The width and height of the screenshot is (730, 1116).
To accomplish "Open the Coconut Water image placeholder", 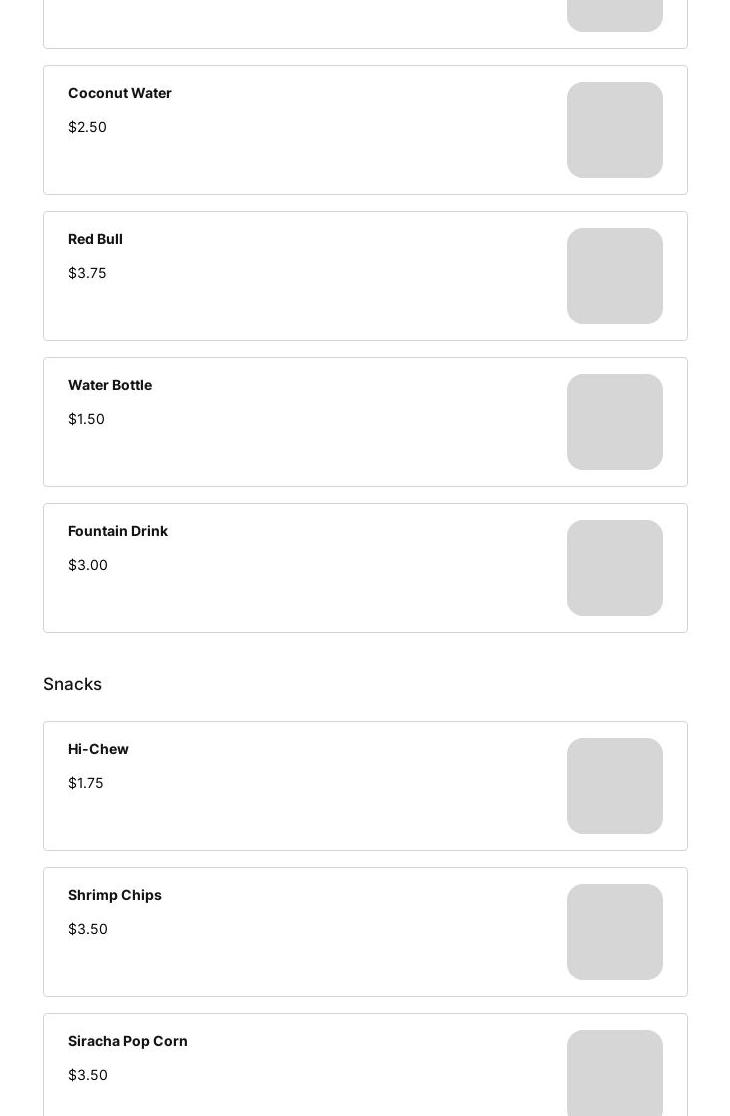I will pyautogui.click(x=614, y=130).
